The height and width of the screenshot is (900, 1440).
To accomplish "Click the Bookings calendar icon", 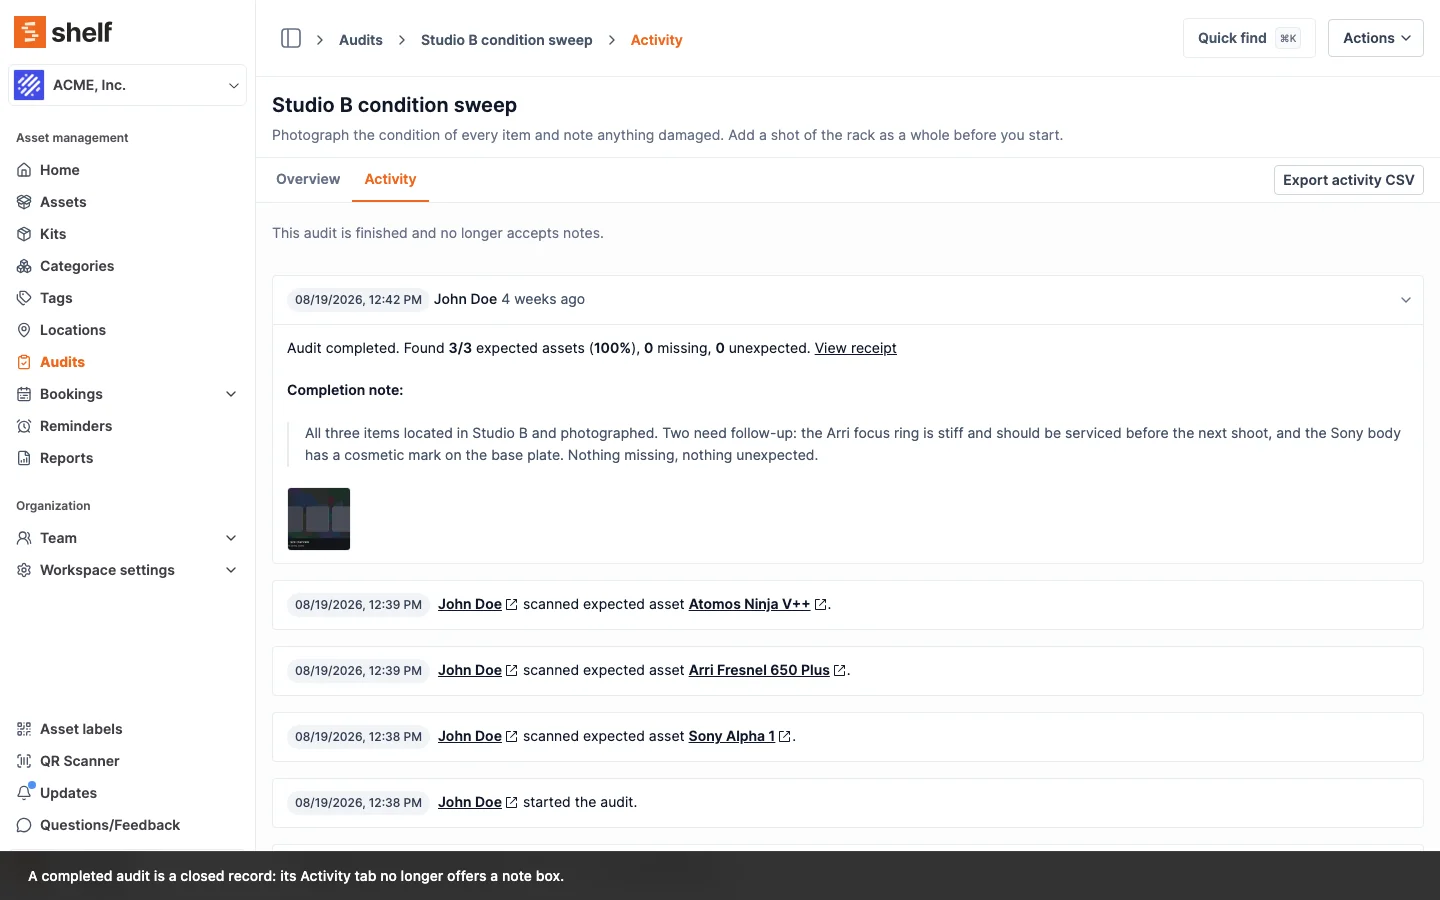I will coord(24,394).
